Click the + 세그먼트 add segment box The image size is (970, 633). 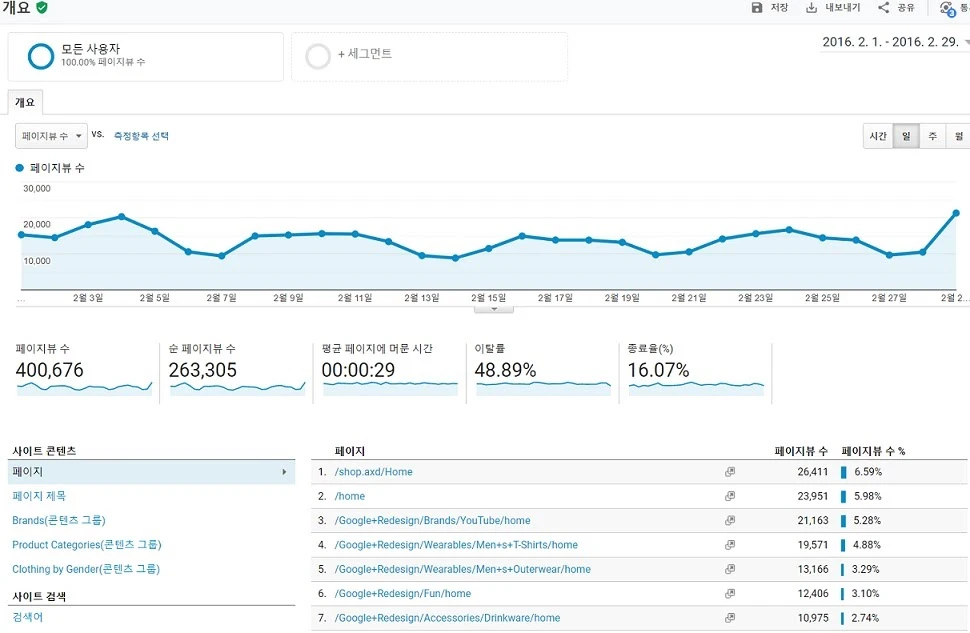point(429,56)
